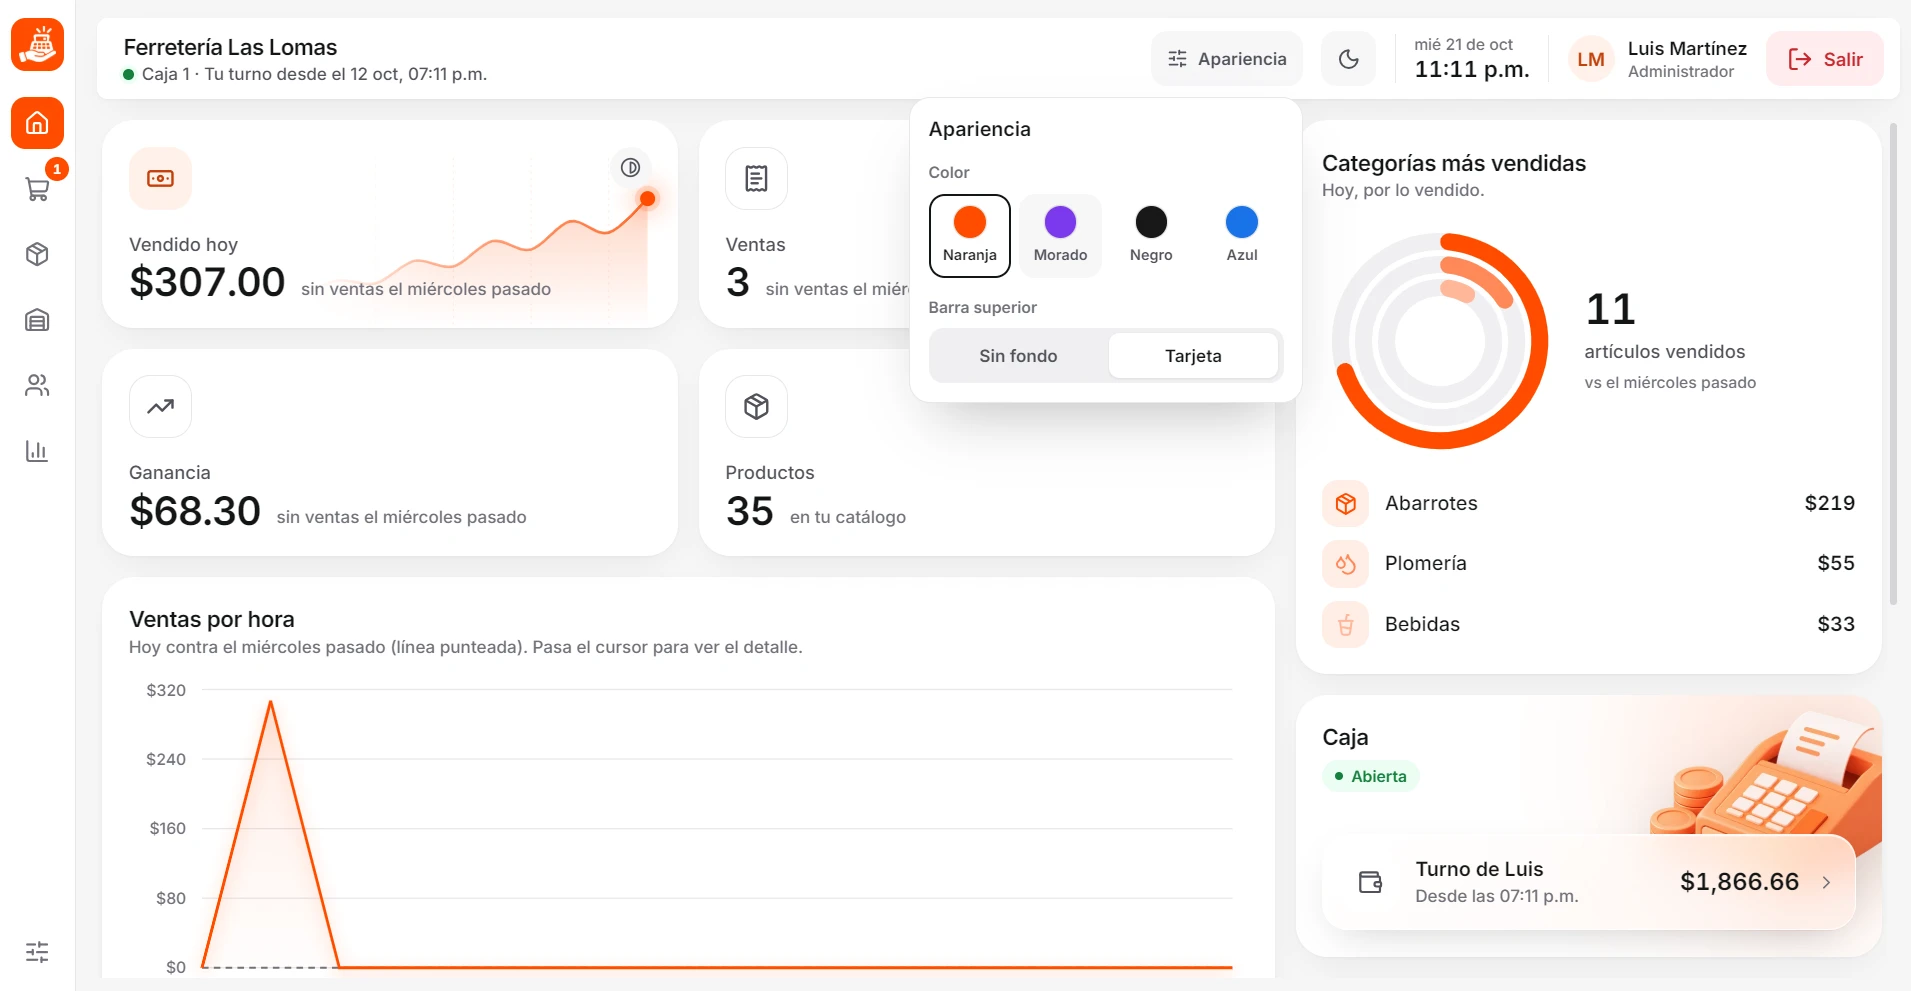Image resolution: width=1911 pixels, height=991 pixels.
Task: Click the Bebidas category icon
Action: 1345,624
